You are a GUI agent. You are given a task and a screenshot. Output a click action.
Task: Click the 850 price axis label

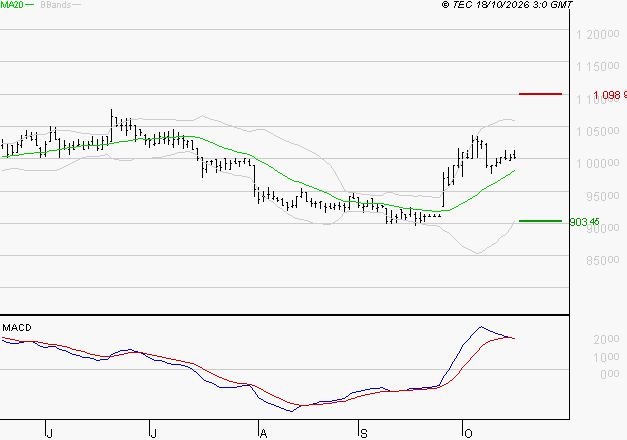click(x=603, y=260)
